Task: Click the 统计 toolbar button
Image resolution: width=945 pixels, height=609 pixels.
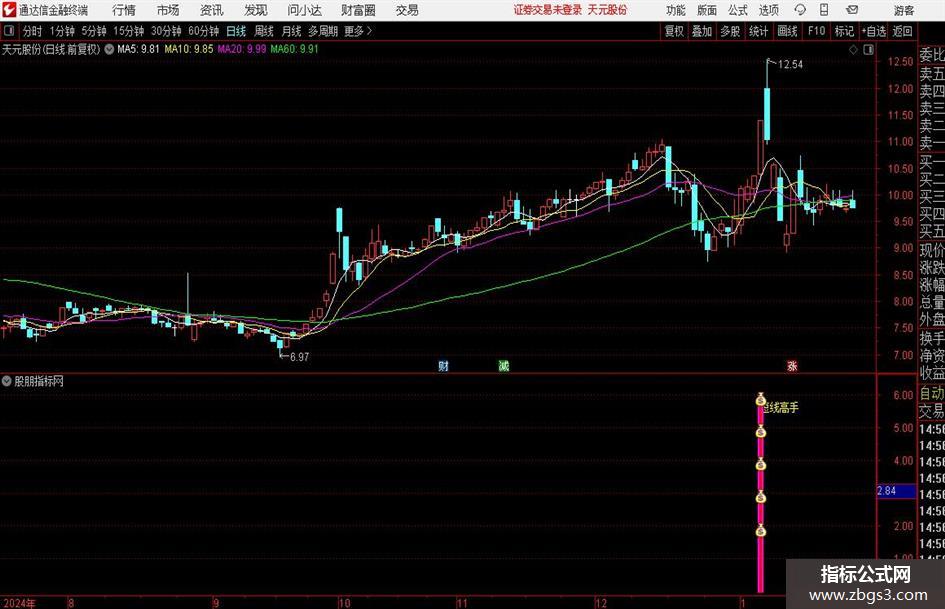Action: point(758,31)
